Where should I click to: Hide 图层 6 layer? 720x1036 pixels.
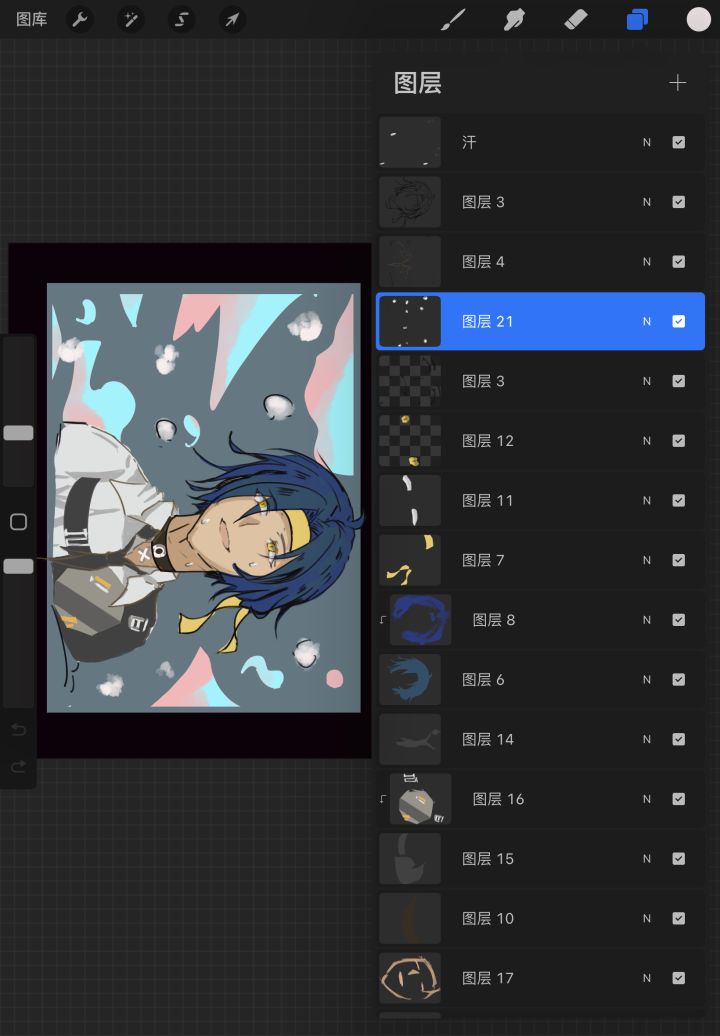[x=678, y=679]
